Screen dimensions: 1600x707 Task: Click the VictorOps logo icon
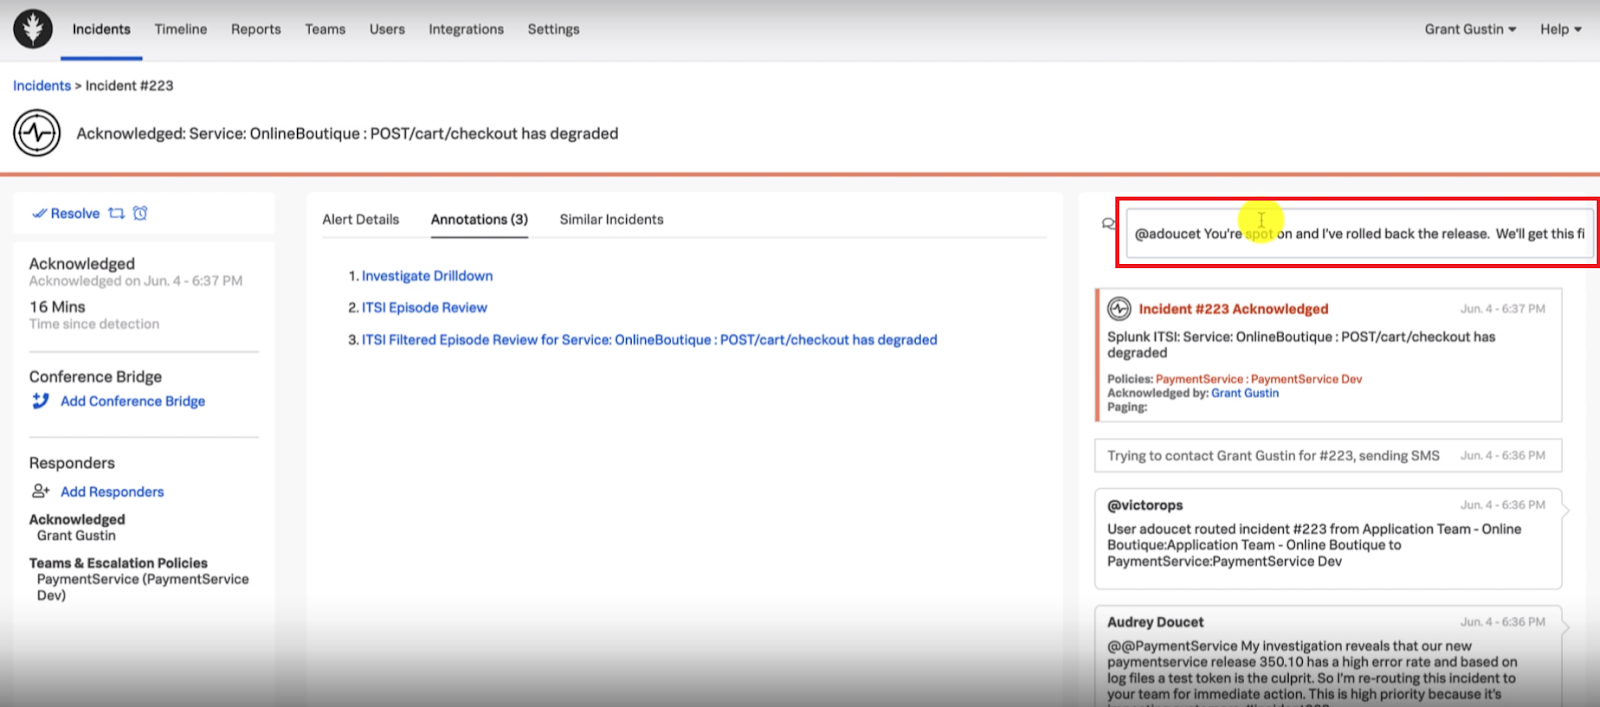[x=33, y=29]
